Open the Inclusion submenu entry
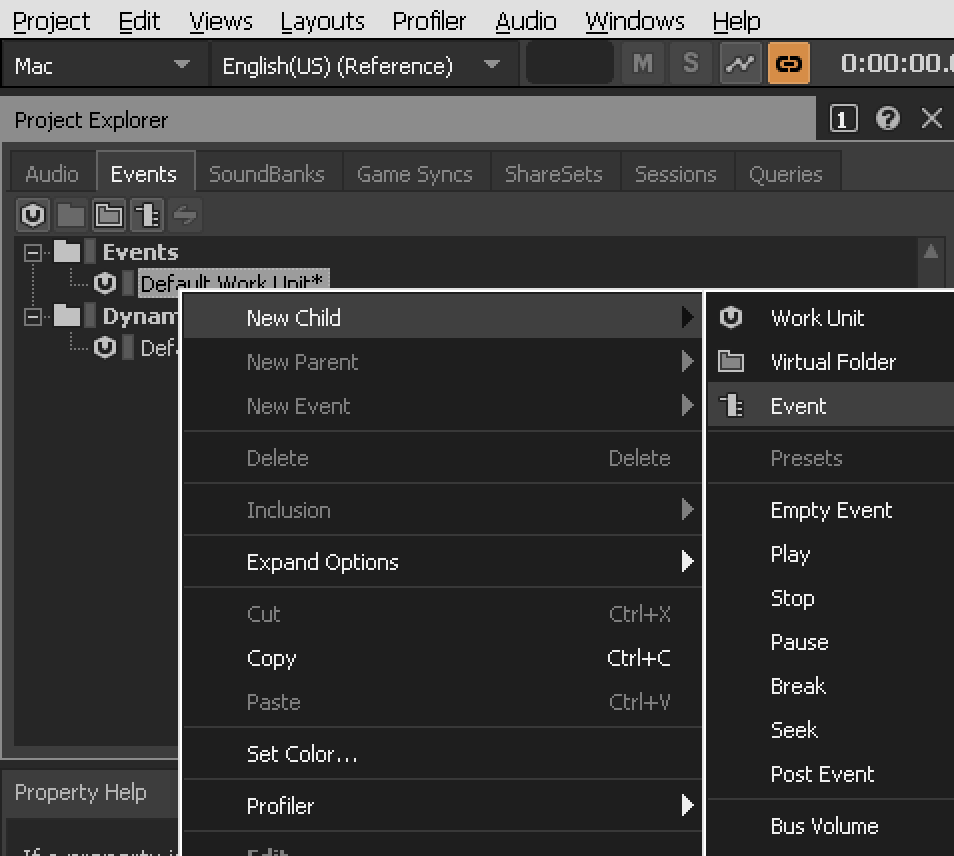The image size is (954, 856). click(442, 510)
